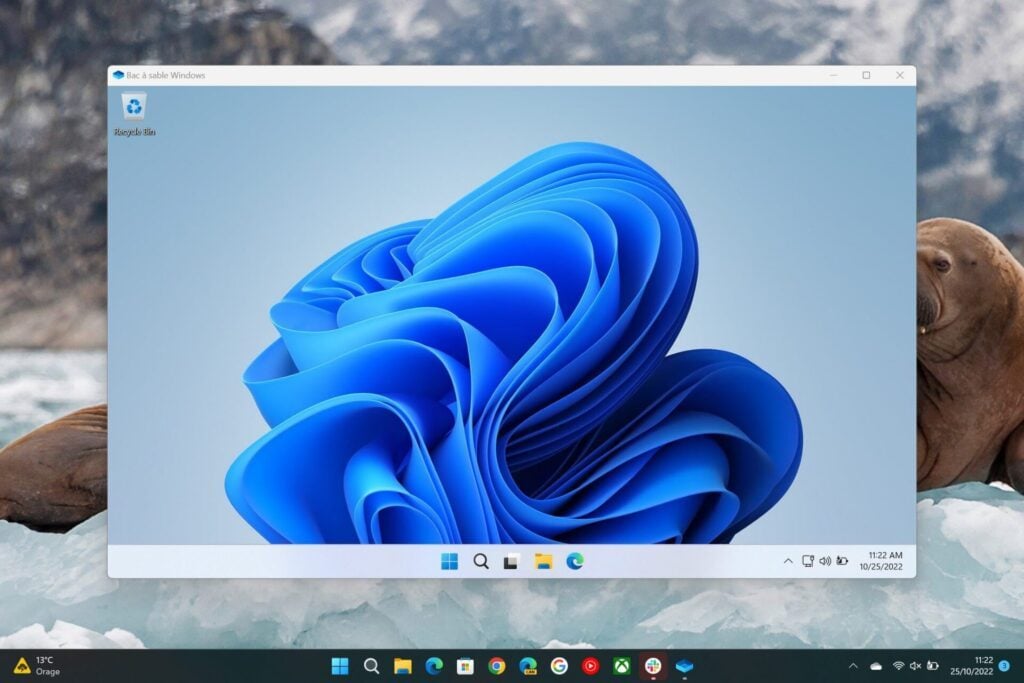Open the Recycle Bin in the sandbox
1024x683 pixels.
[134, 114]
